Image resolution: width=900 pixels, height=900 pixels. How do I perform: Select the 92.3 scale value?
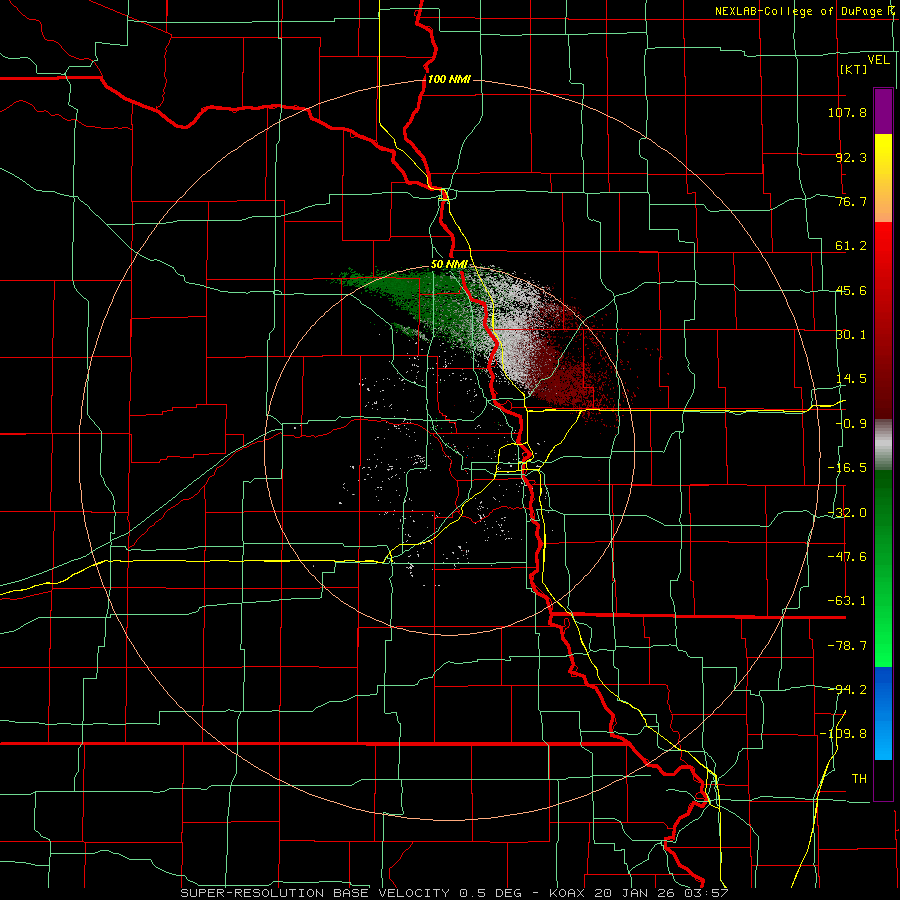851,157
